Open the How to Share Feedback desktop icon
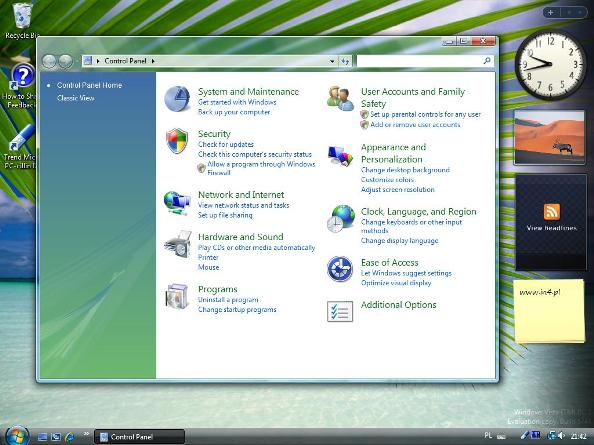The height and width of the screenshot is (445, 594). (x=20, y=86)
